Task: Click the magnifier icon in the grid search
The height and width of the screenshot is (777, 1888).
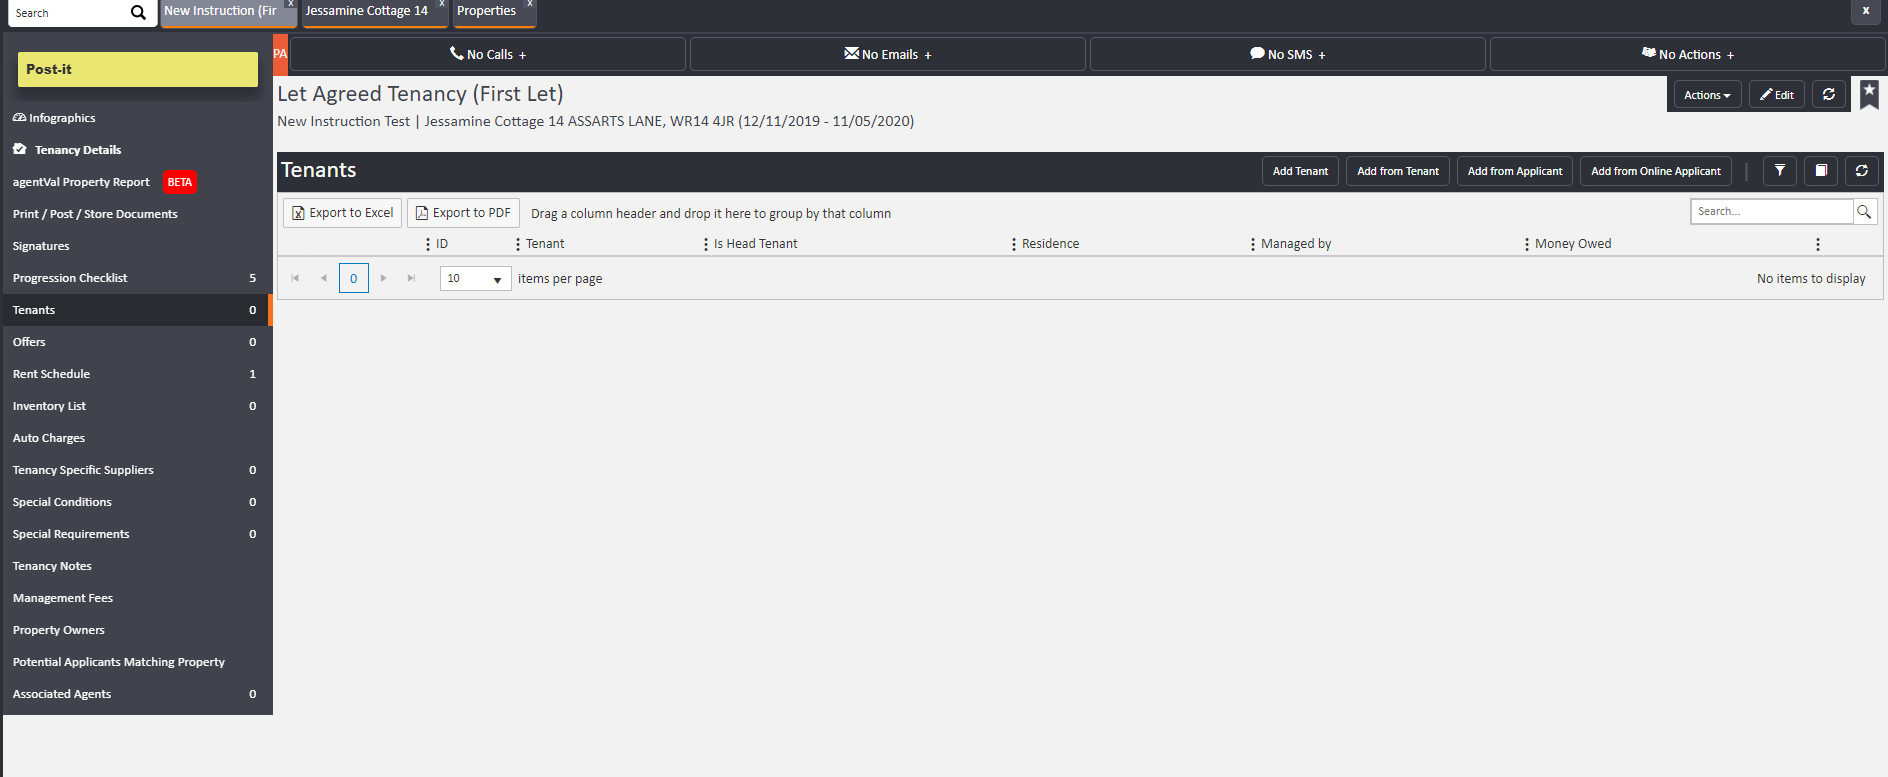Action: tap(1864, 212)
